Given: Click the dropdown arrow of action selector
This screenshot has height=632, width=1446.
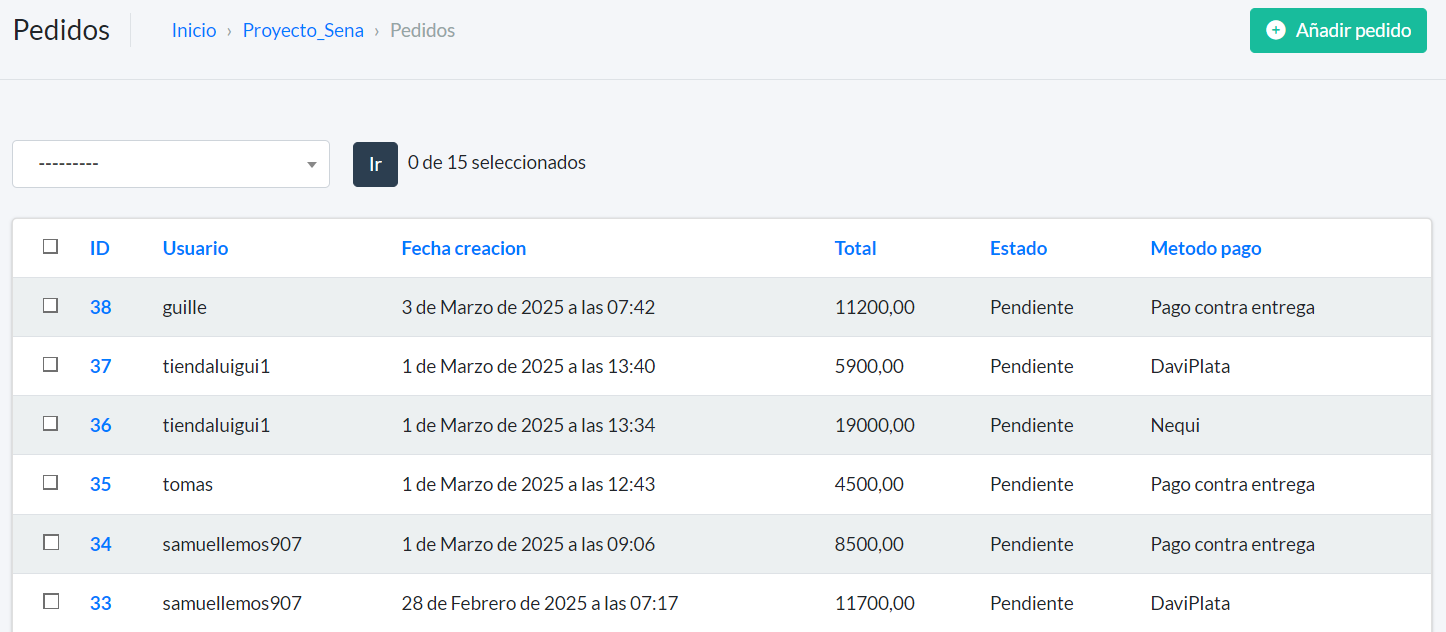Looking at the screenshot, I should (x=312, y=165).
